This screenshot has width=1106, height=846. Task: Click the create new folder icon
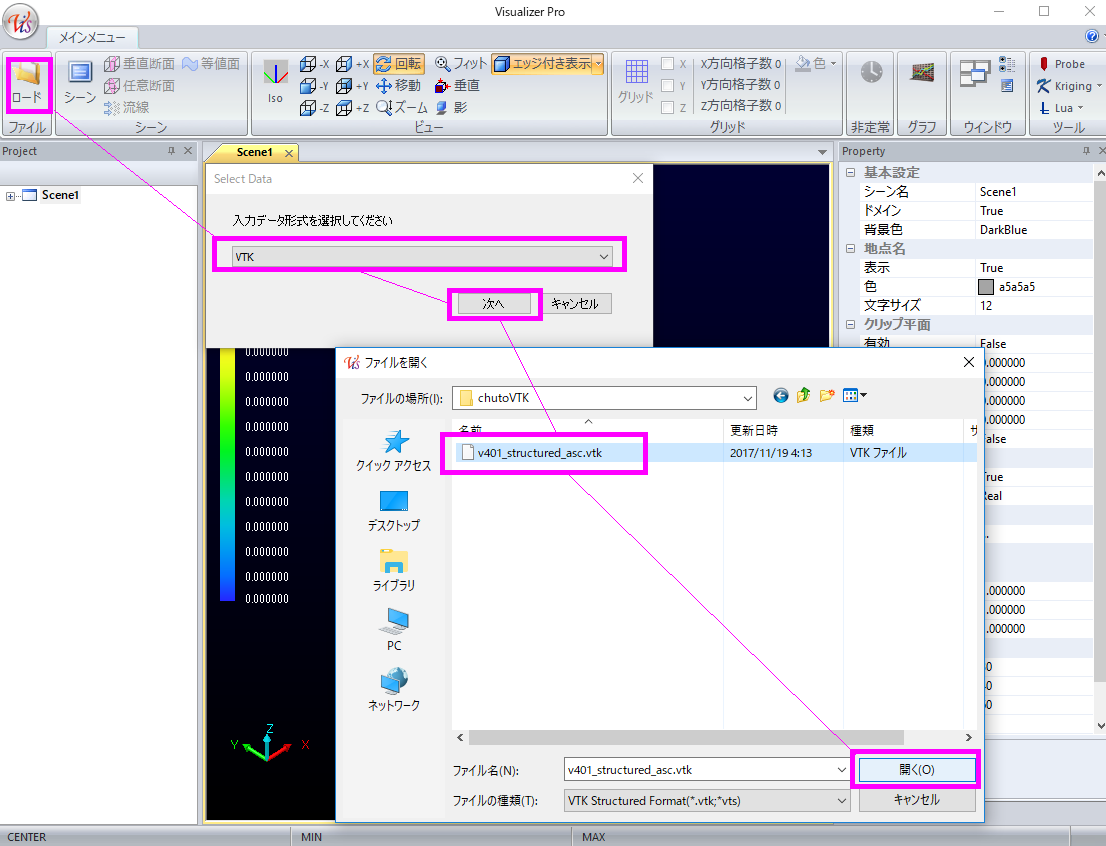(827, 396)
